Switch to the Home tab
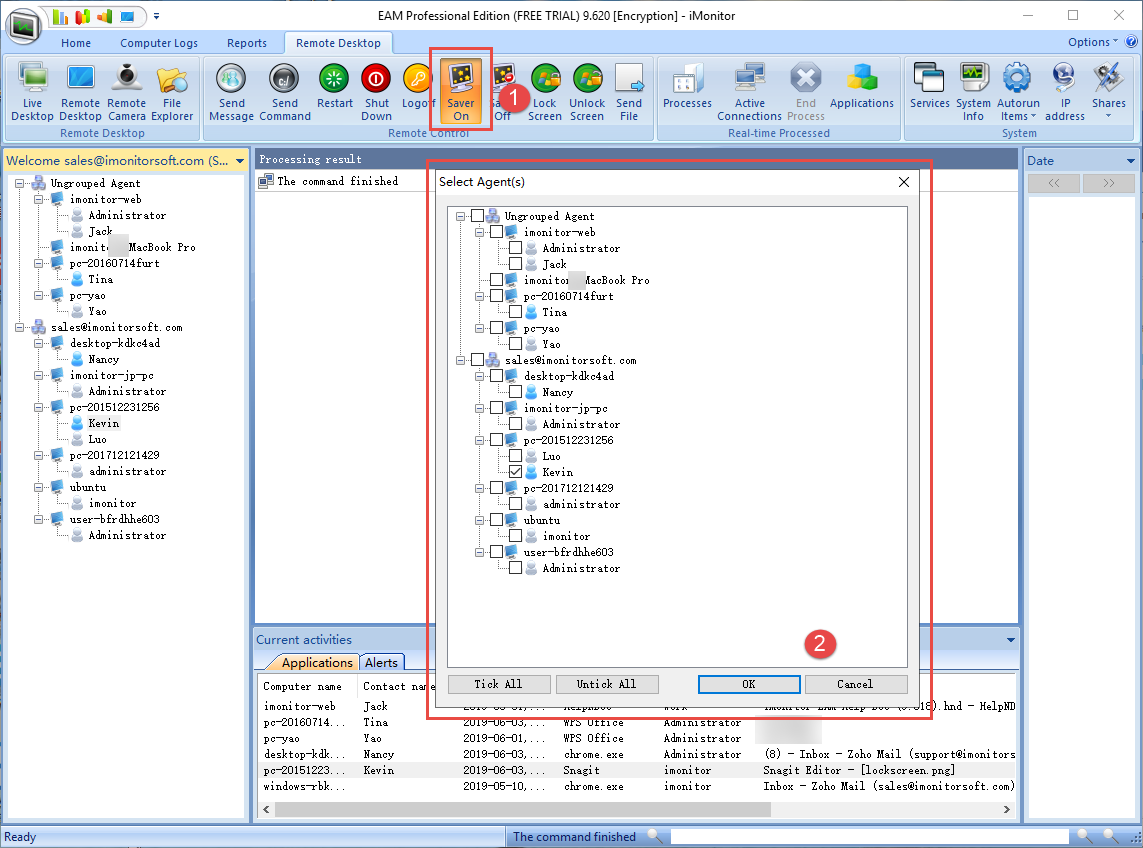This screenshot has height=848, width=1143. 76,43
